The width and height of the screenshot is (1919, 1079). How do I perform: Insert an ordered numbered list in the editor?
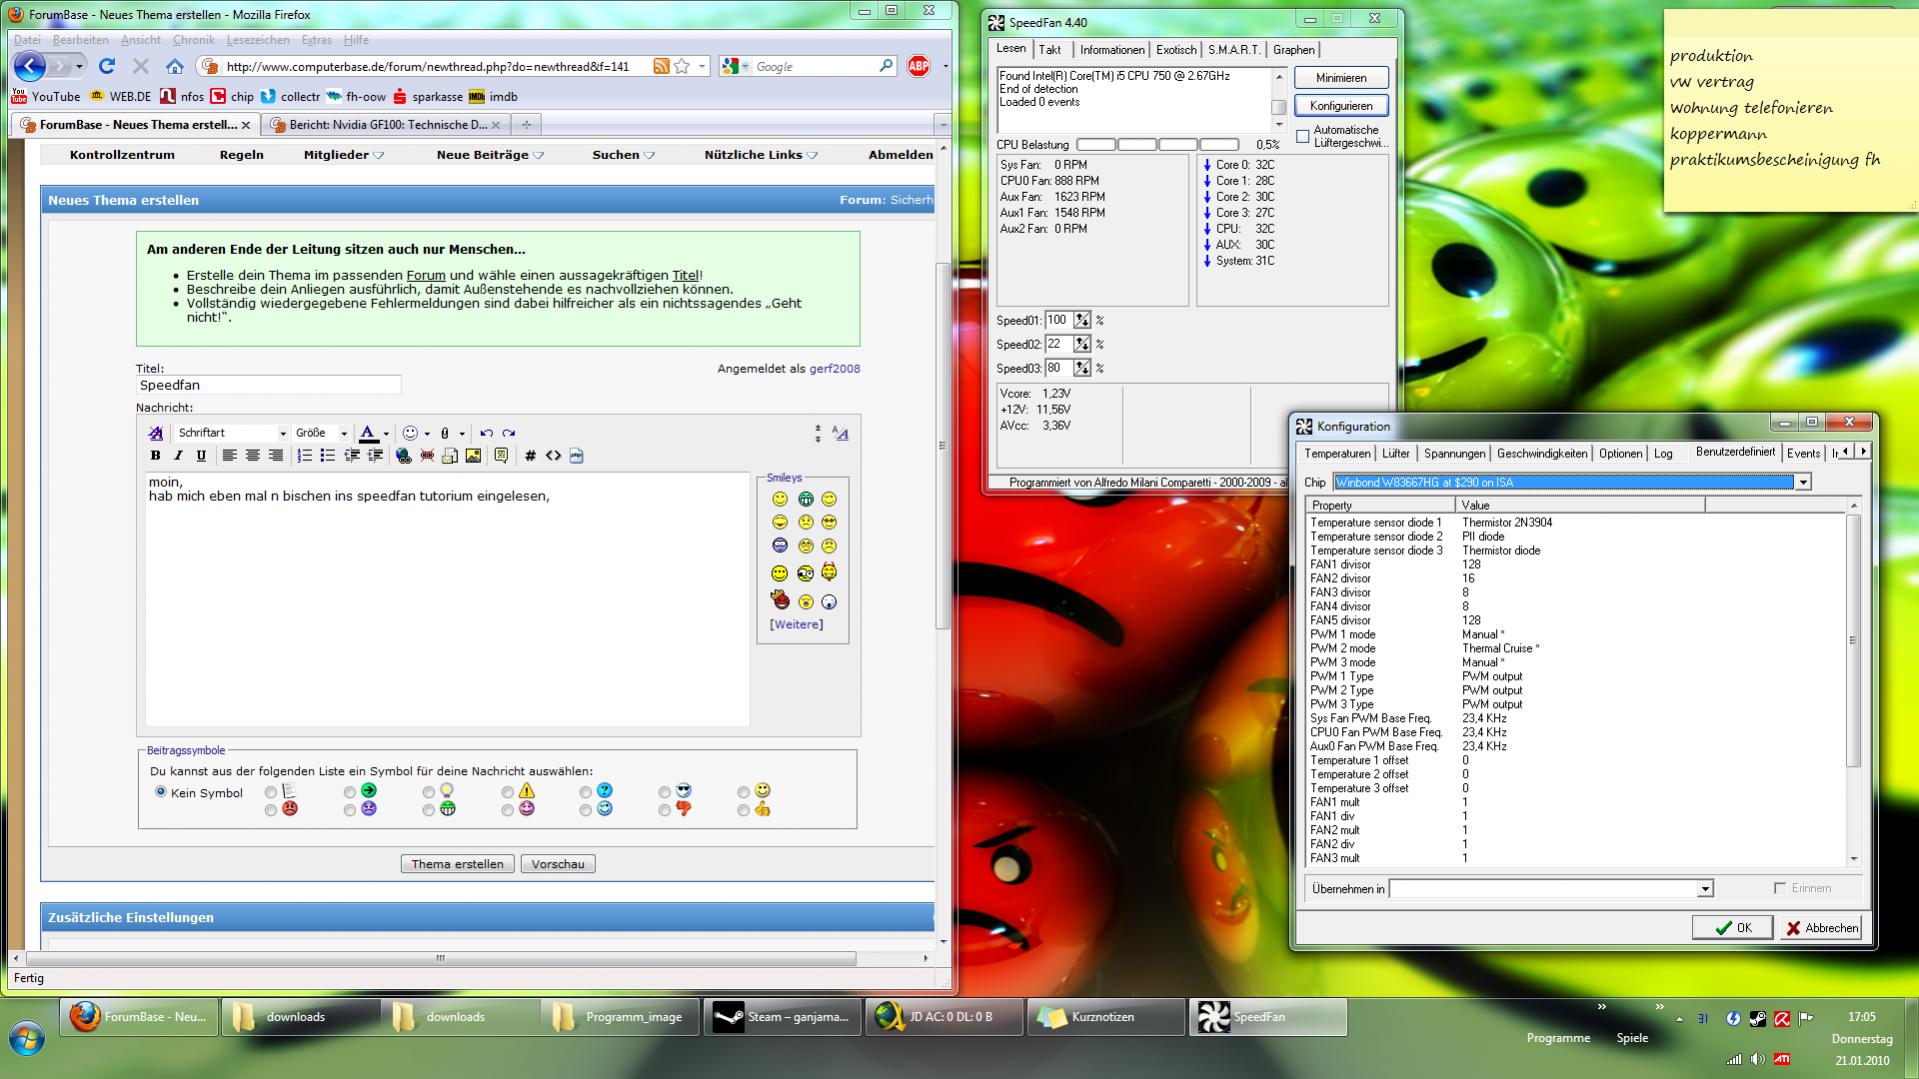305,456
